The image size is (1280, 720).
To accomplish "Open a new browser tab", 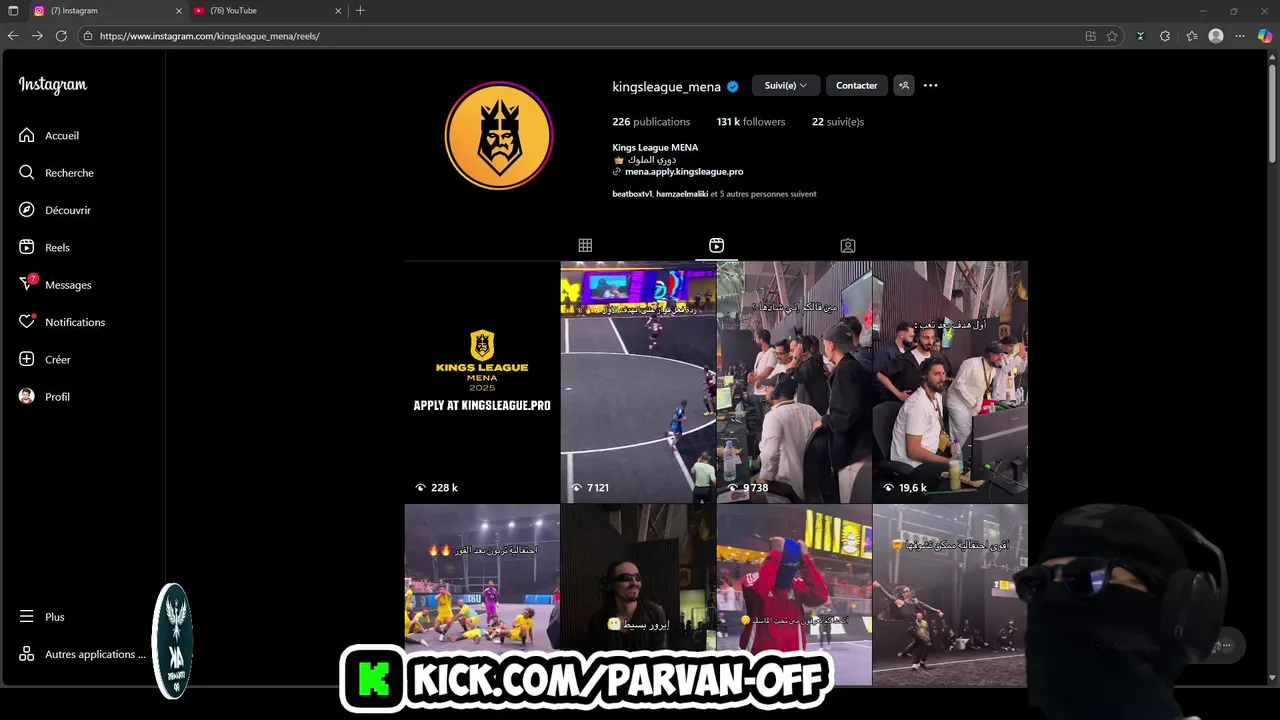I will coord(360,10).
